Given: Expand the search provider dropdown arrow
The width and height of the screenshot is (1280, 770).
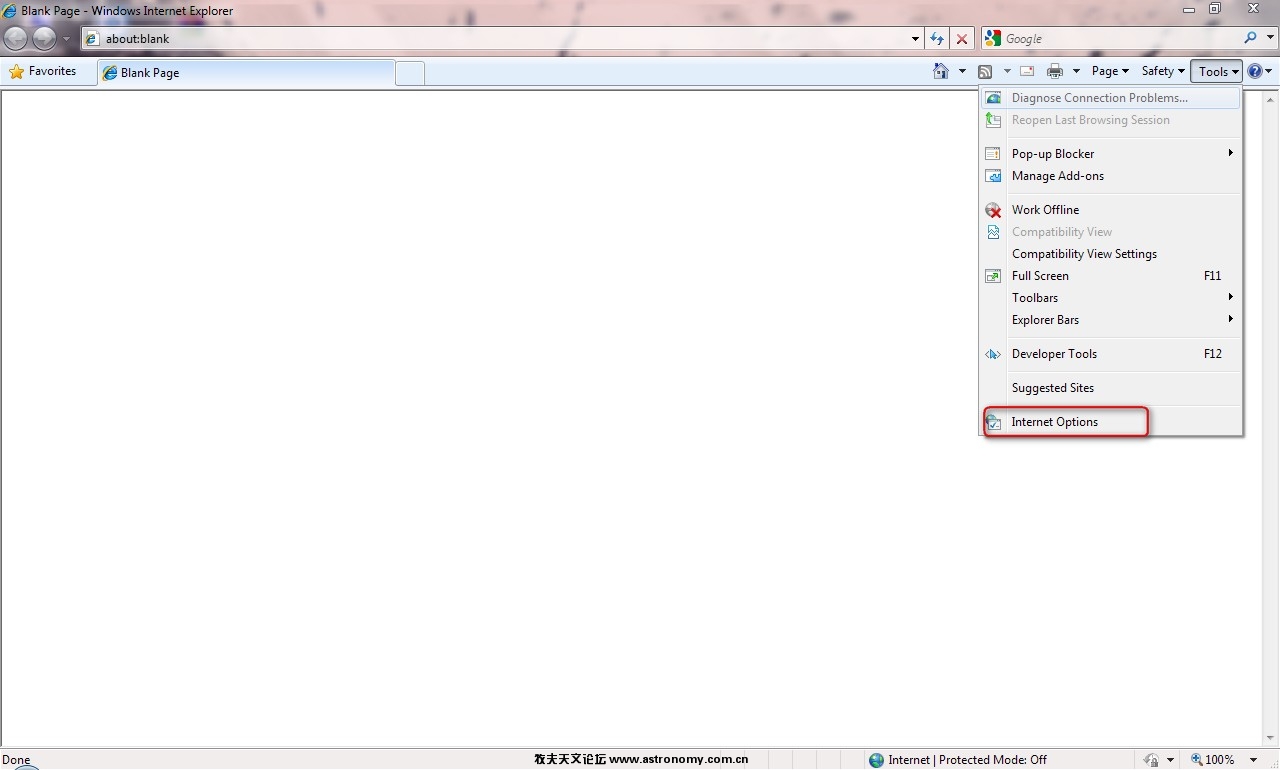Looking at the screenshot, I should [x=1269, y=38].
